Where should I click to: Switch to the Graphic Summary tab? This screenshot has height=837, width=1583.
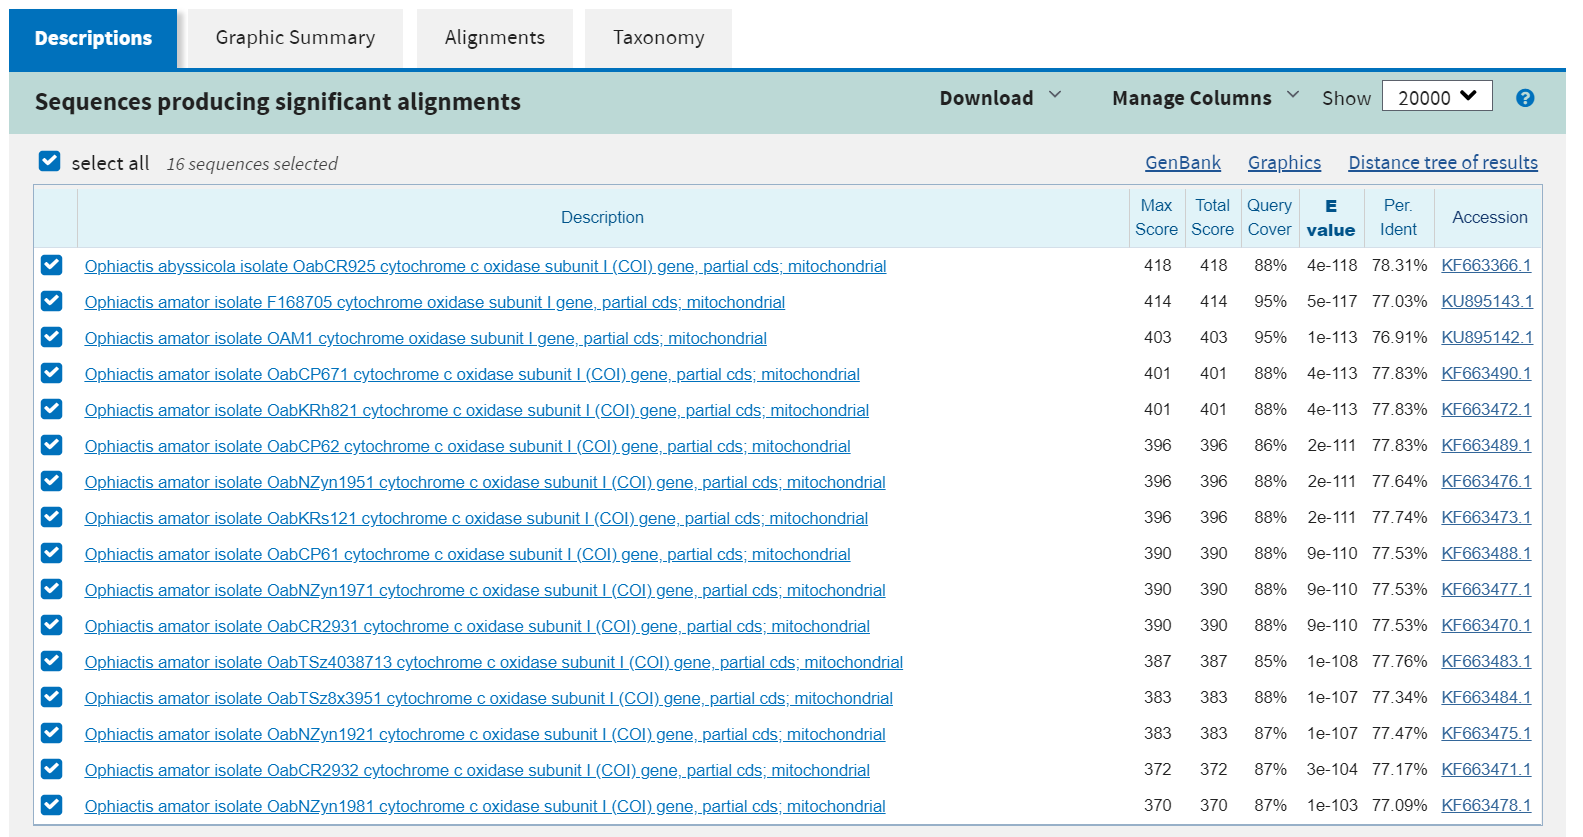(295, 38)
